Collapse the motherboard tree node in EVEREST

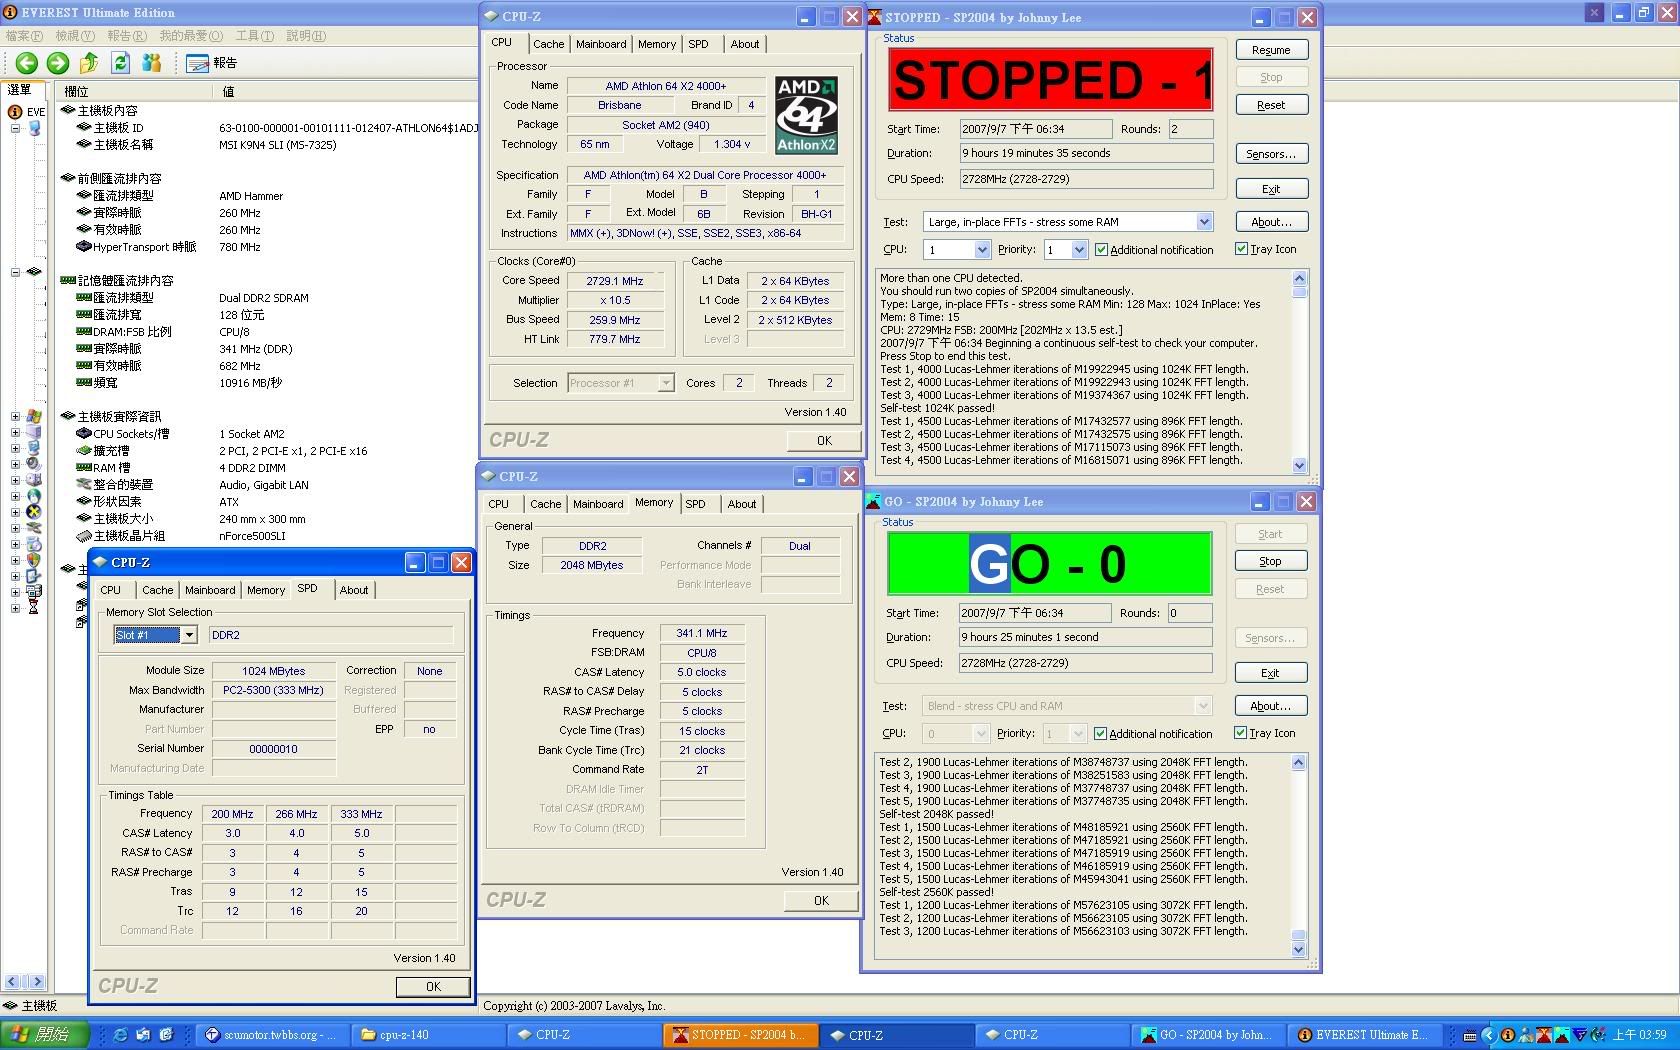(x=15, y=272)
